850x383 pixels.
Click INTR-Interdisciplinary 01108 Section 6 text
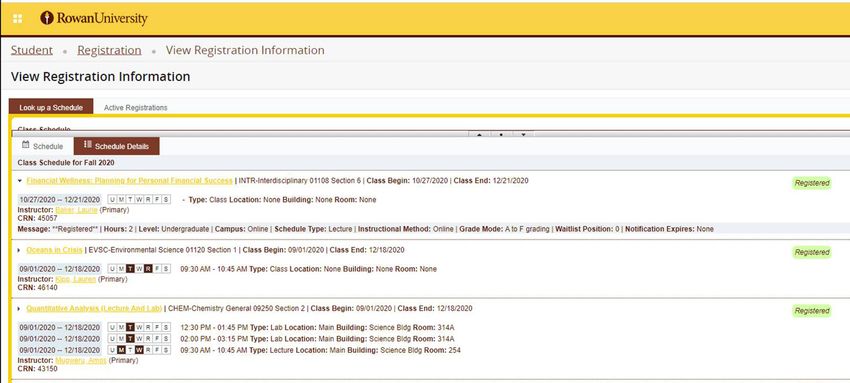(x=299, y=181)
